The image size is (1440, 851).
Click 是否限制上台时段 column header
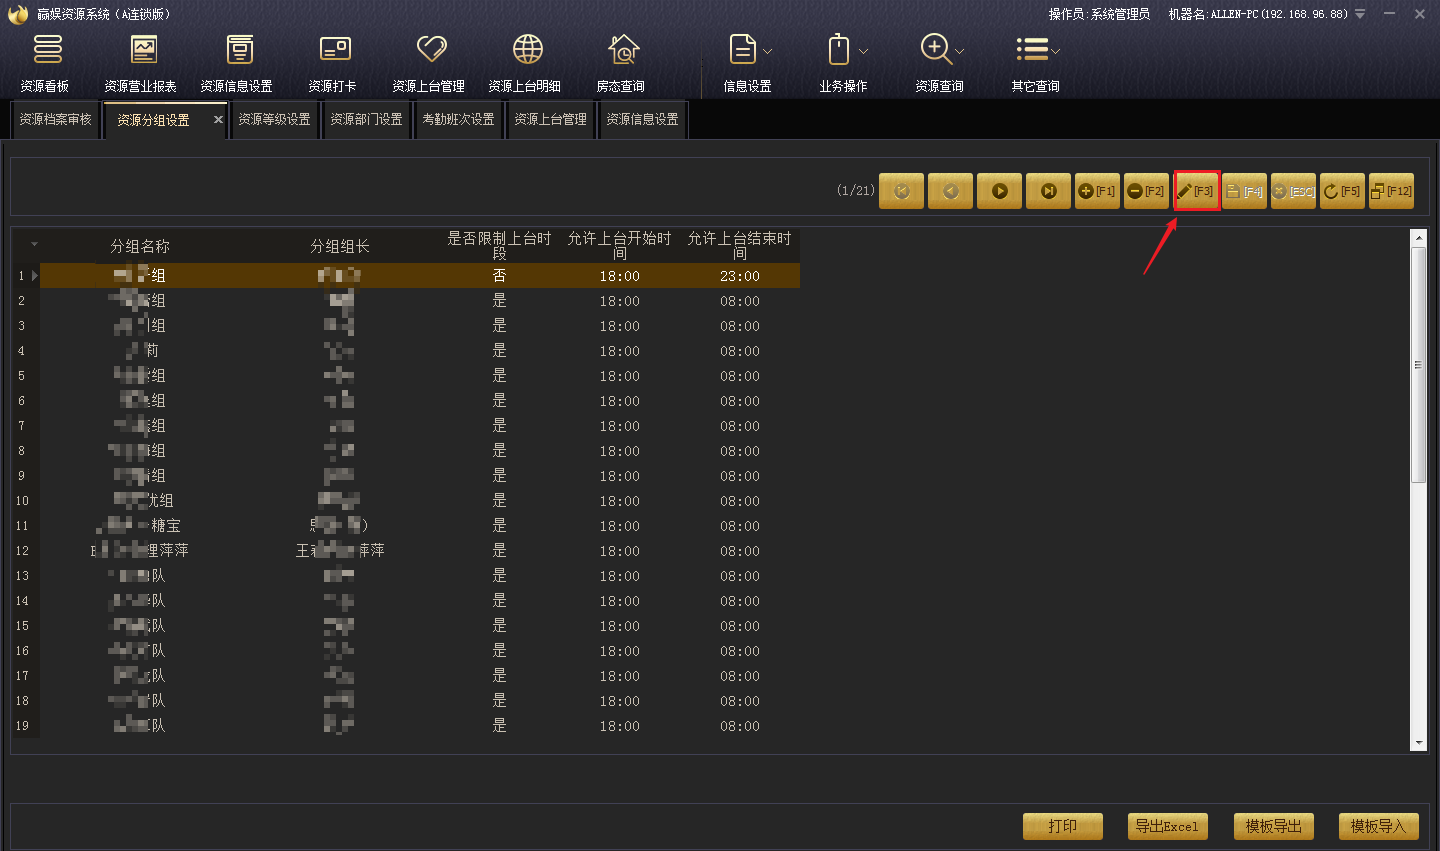tap(499, 246)
